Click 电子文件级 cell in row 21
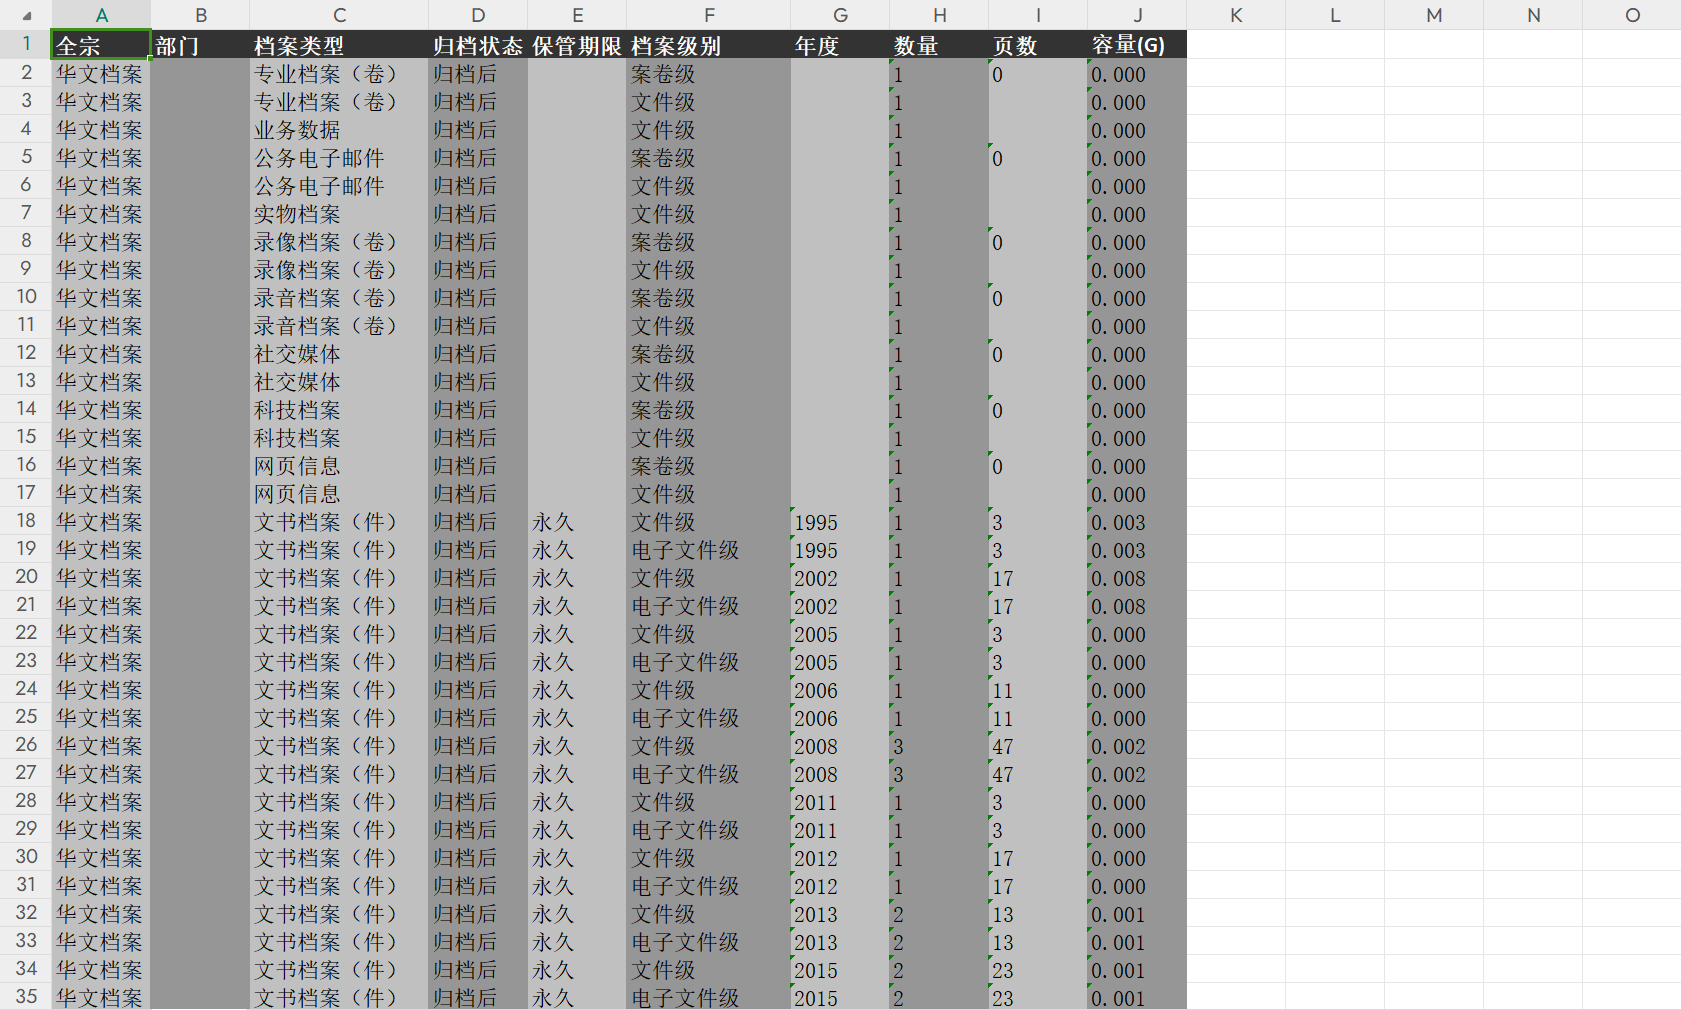 tap(708, 606)
